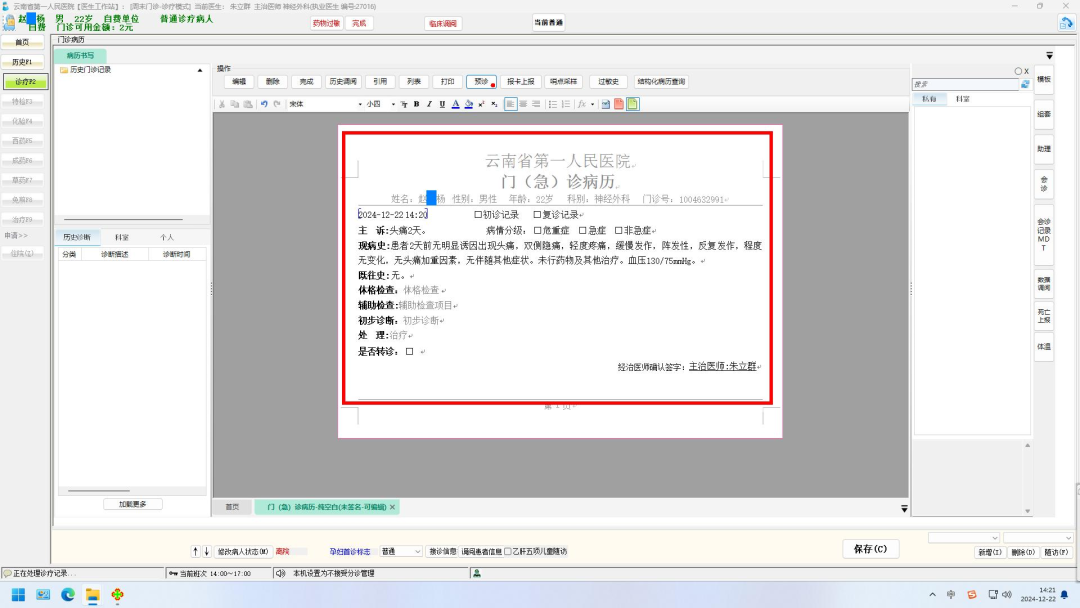Click the top-right corner blue home icon
The width and height of the screenshot is (1080, 608).
tap(1066, 23)
